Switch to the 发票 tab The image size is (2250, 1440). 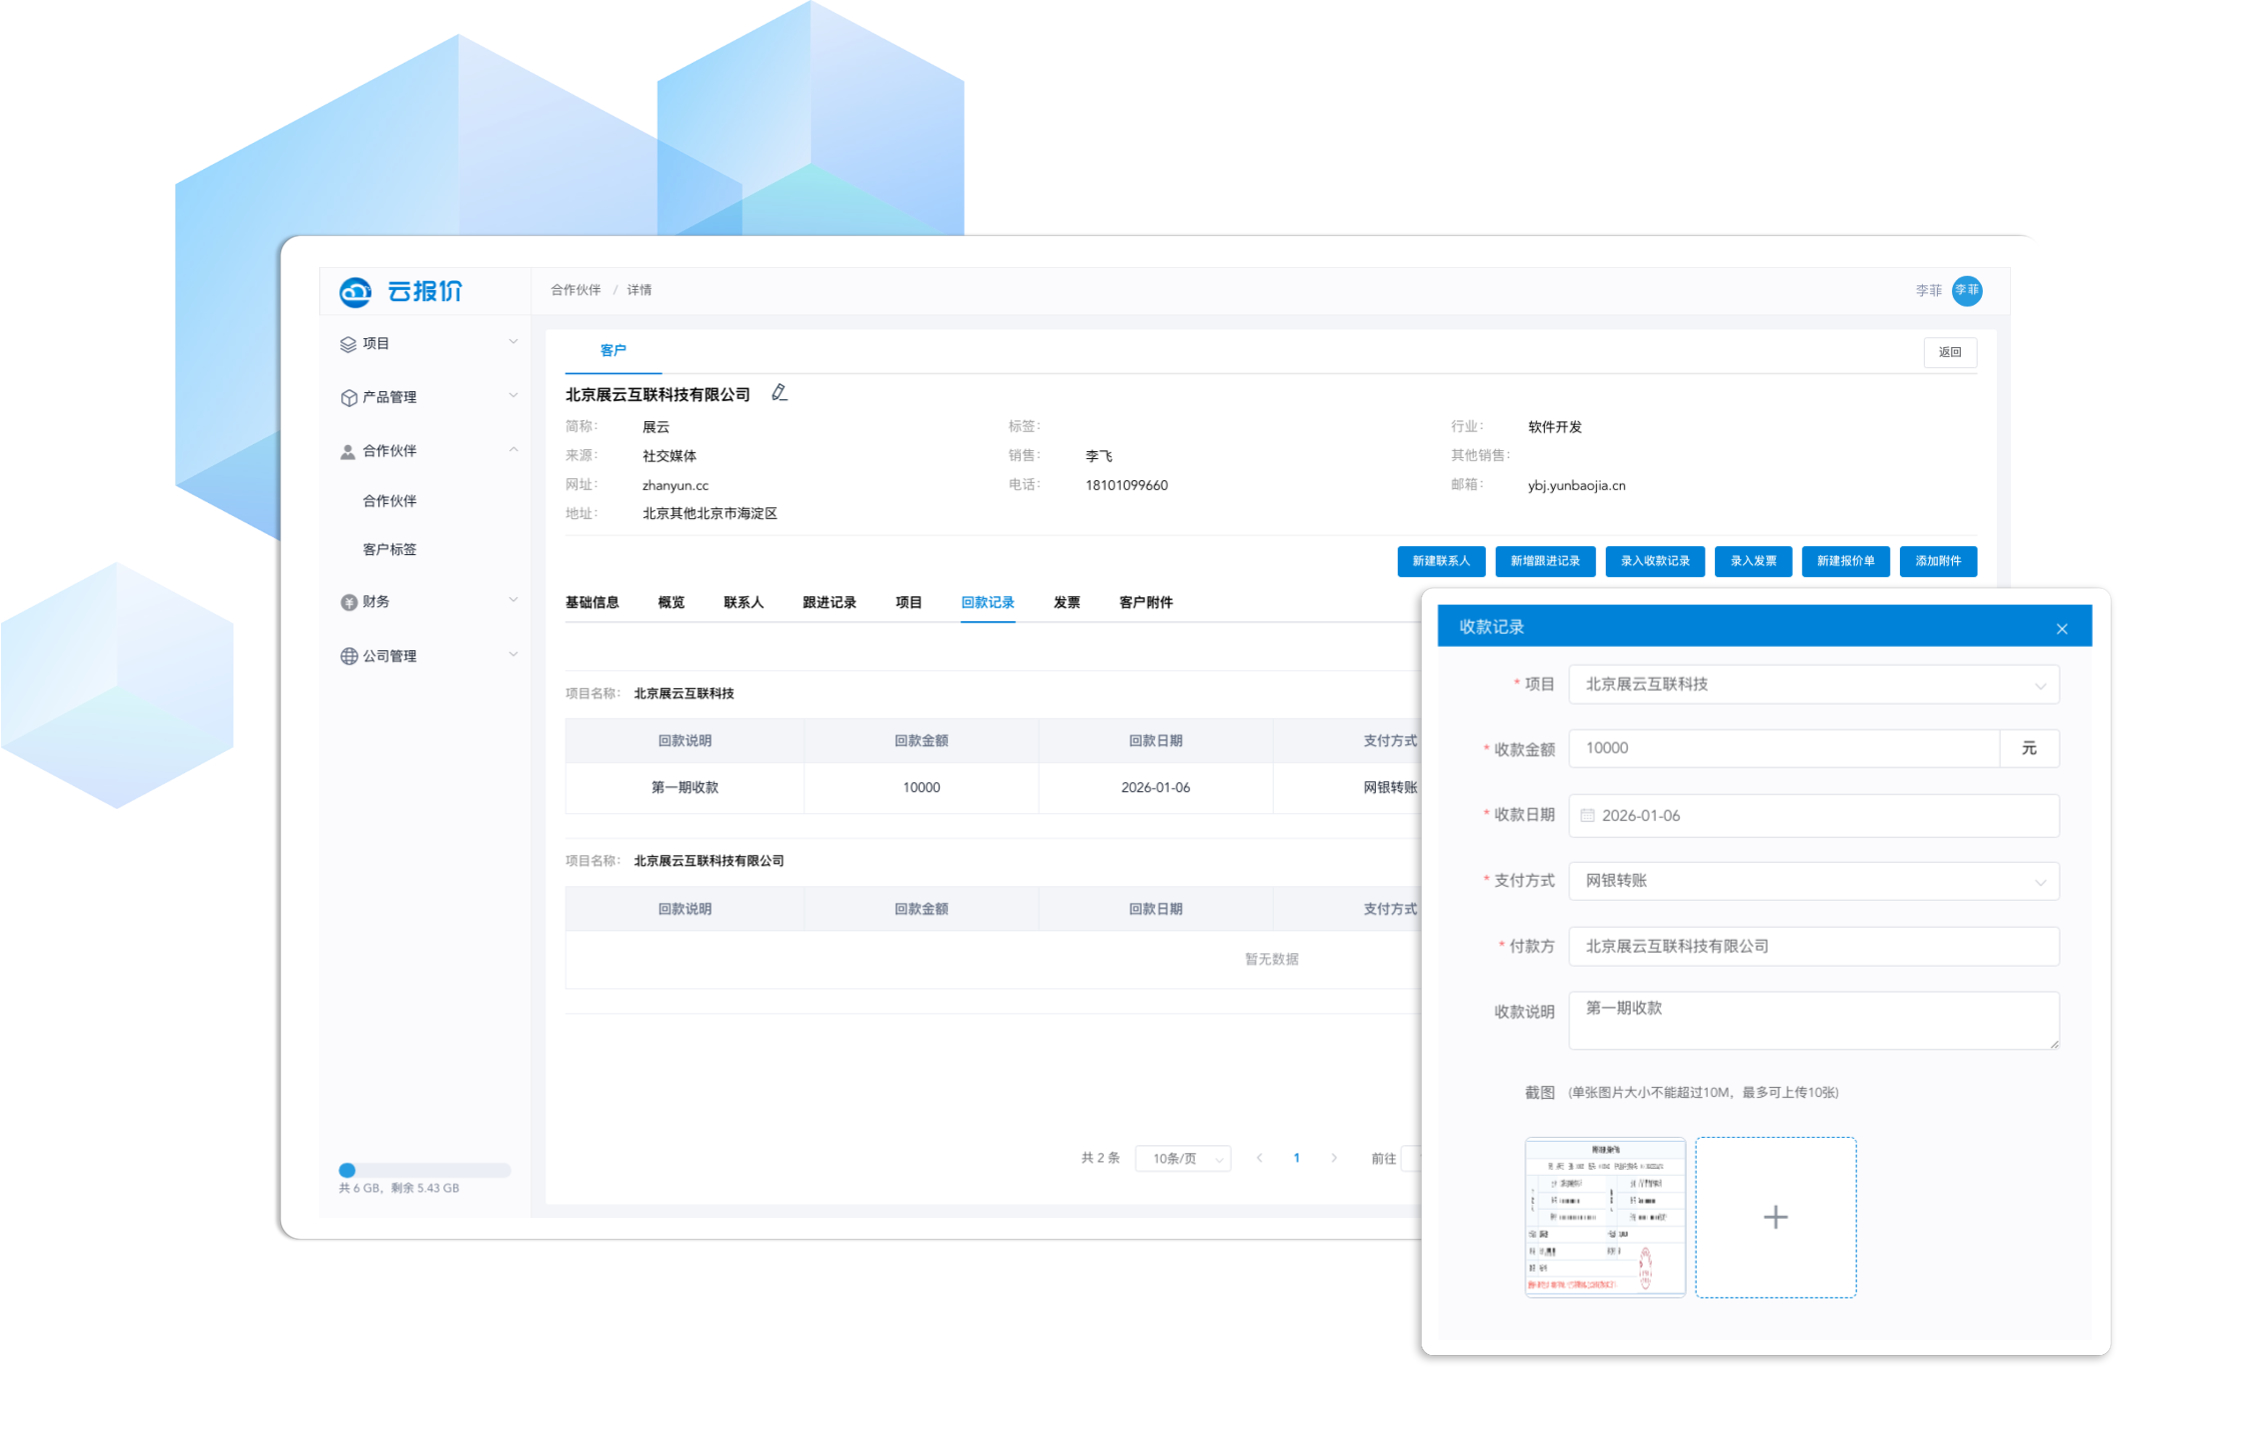(x=1066, y=602)
